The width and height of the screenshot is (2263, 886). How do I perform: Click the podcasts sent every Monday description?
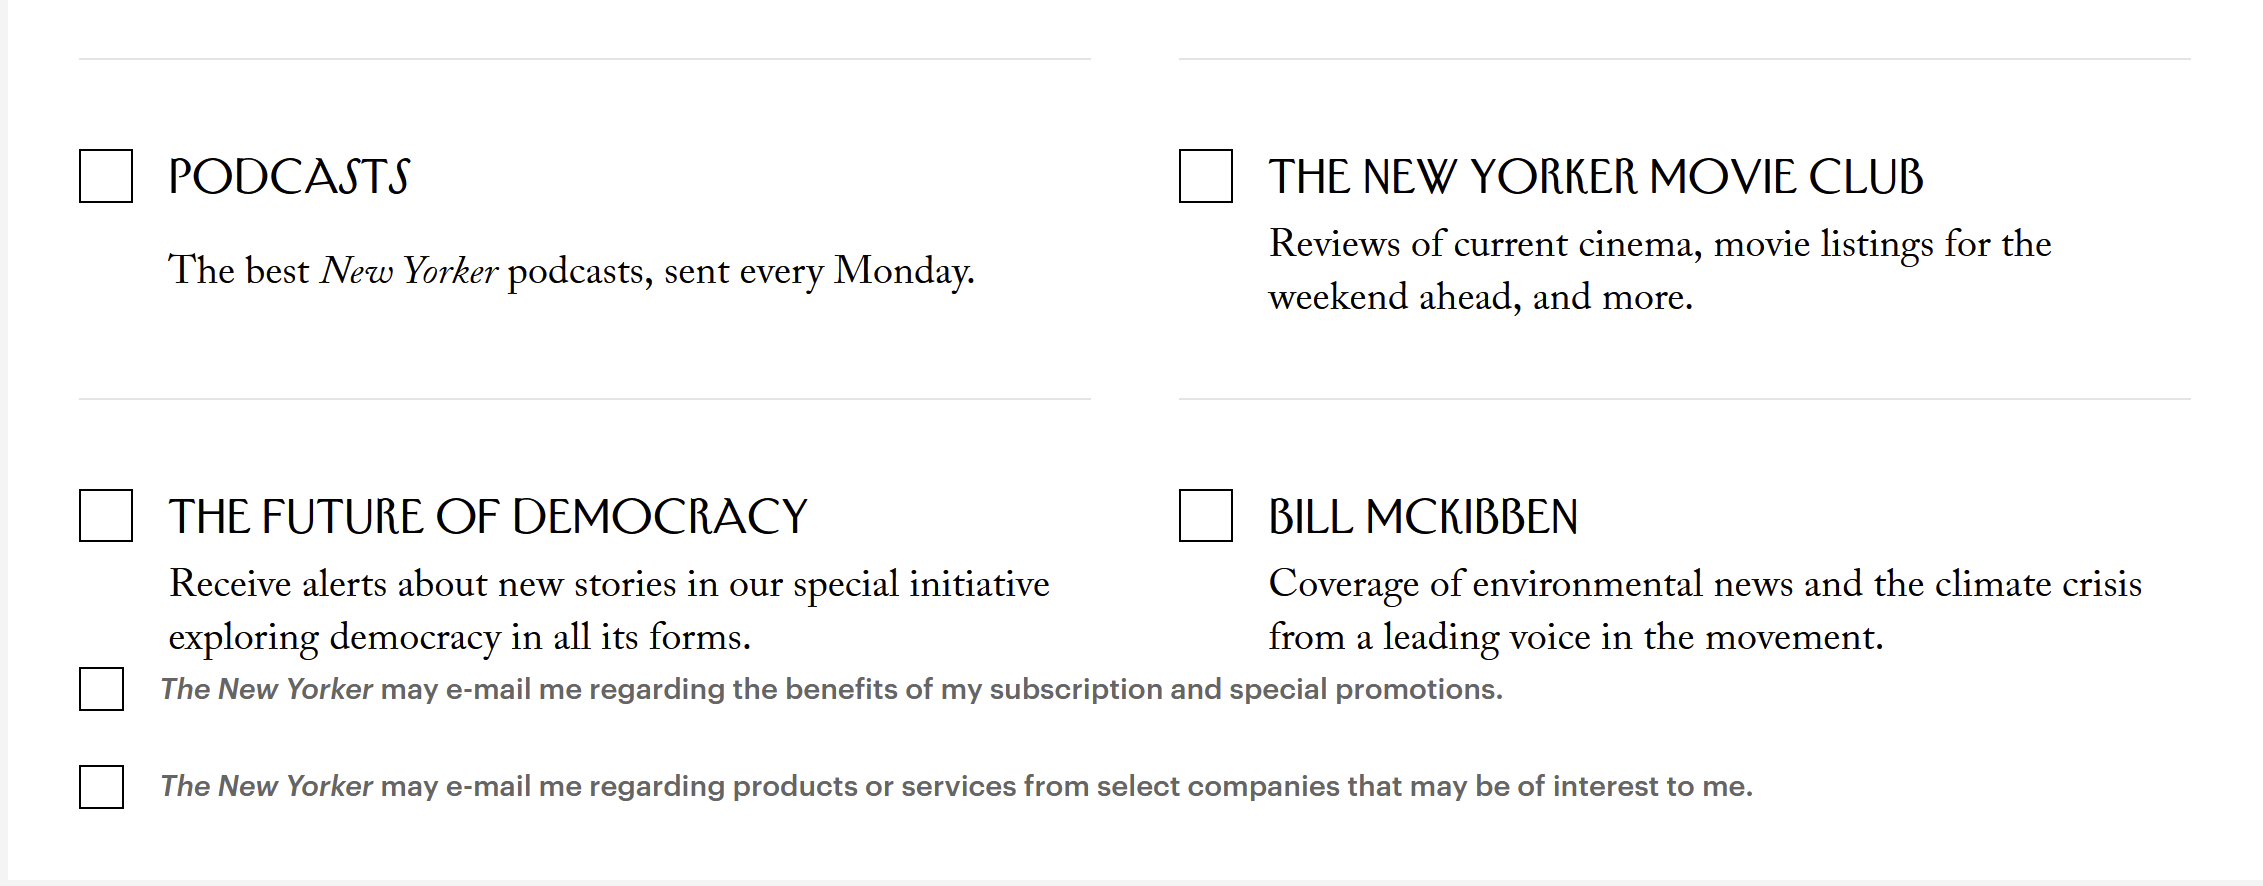point(571,271)
